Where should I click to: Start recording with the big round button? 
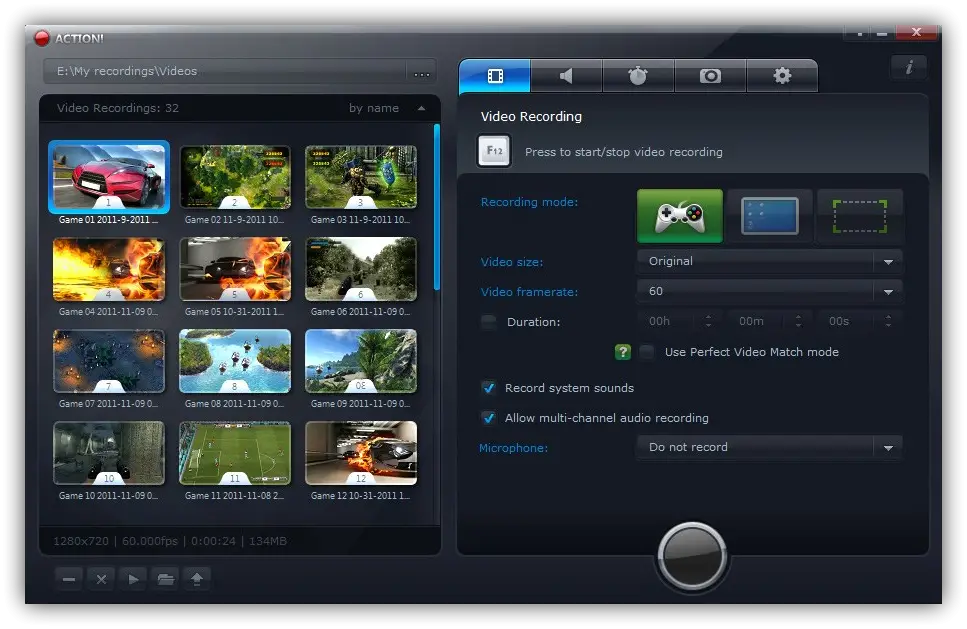692,556
